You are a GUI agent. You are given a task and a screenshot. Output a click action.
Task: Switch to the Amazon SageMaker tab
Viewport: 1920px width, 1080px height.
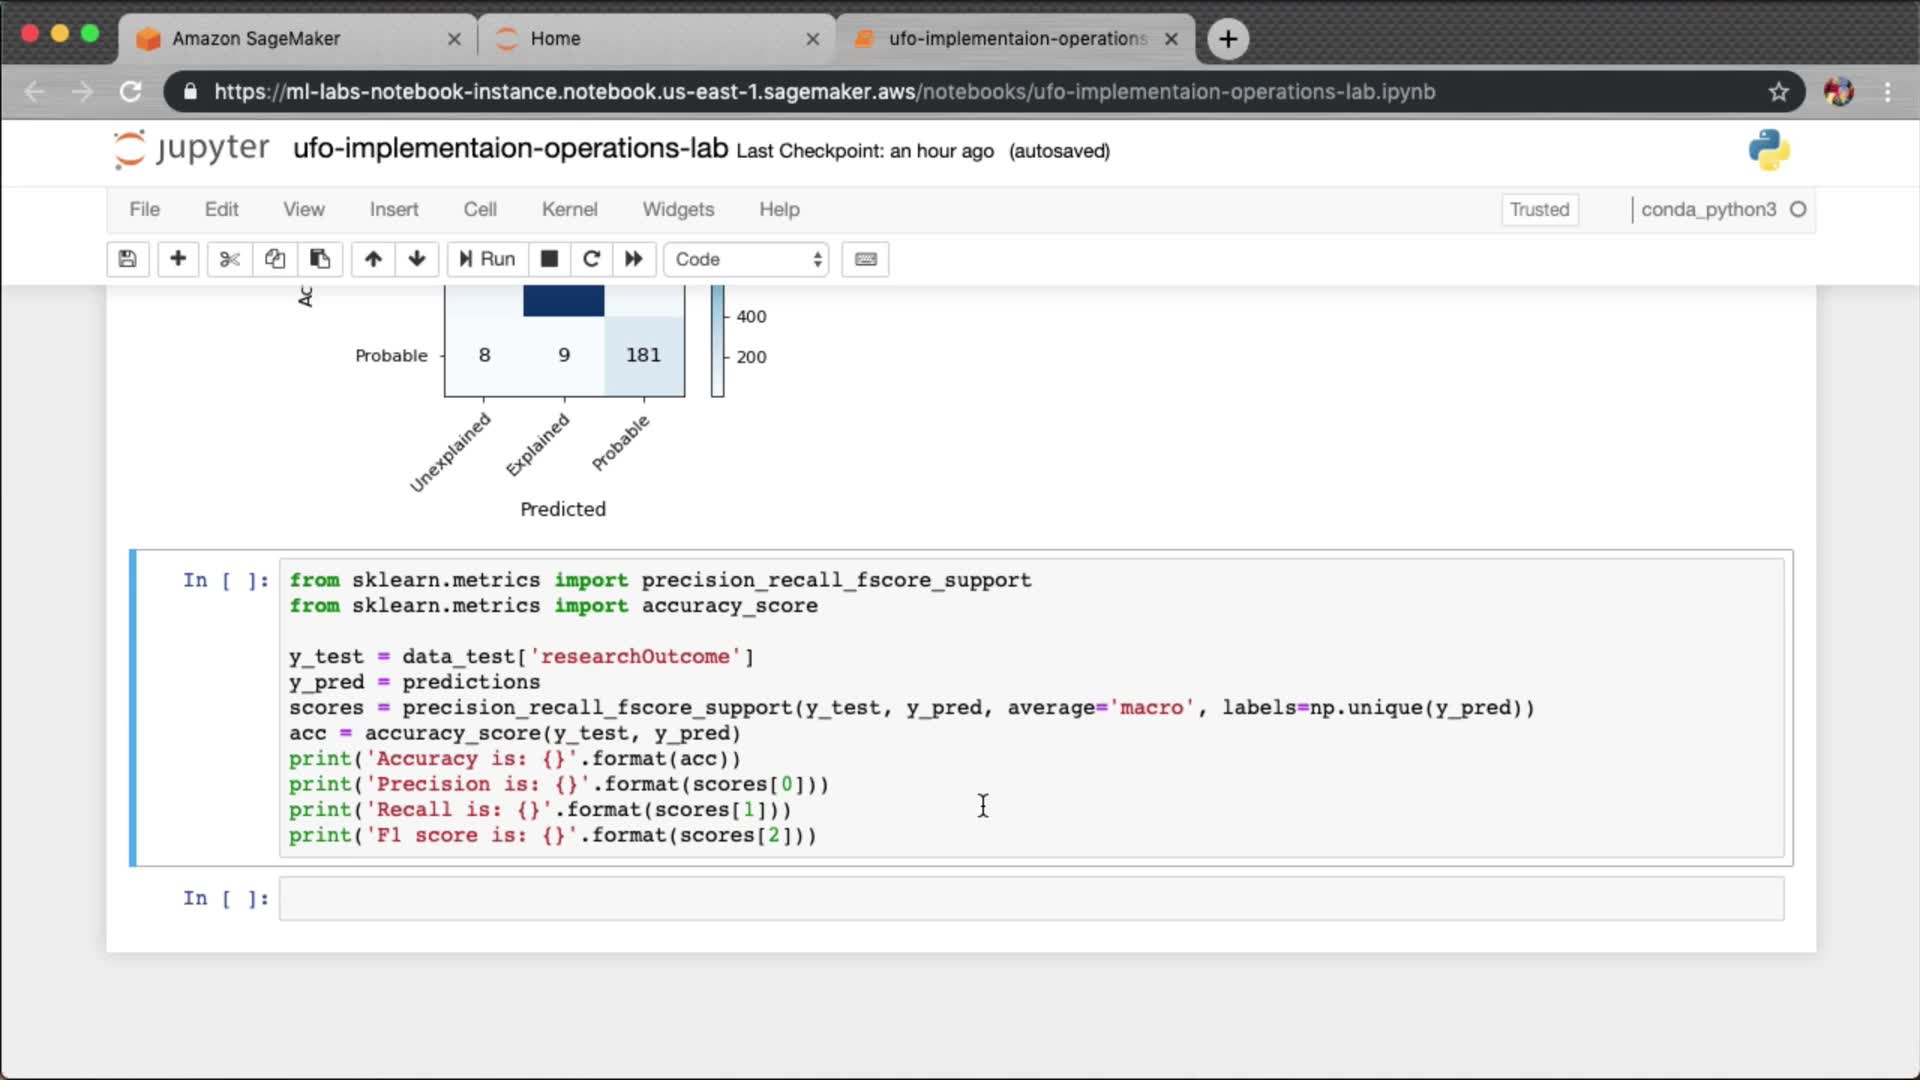256,38
